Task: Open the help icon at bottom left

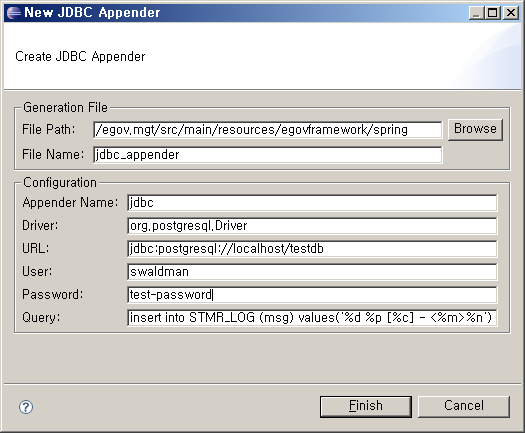Action: point(26,407)
